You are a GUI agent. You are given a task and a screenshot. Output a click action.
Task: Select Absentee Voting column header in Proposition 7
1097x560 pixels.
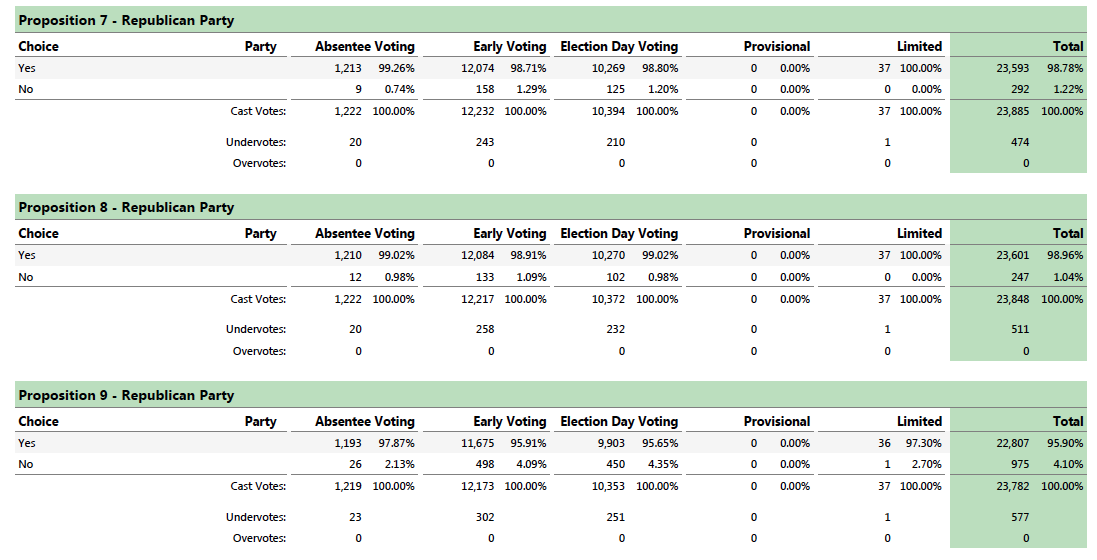[365, 46]
